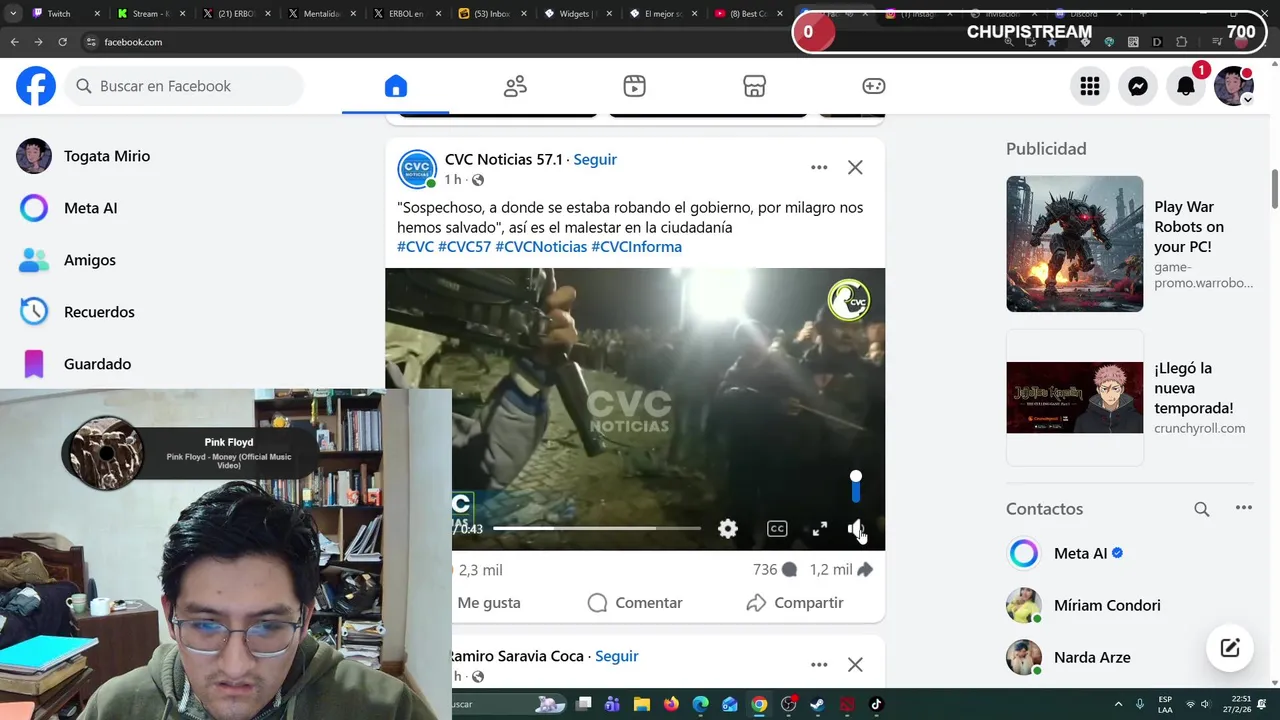
Task: Open the Friends tab in the top navigation
Action: (x=515, y=86)
